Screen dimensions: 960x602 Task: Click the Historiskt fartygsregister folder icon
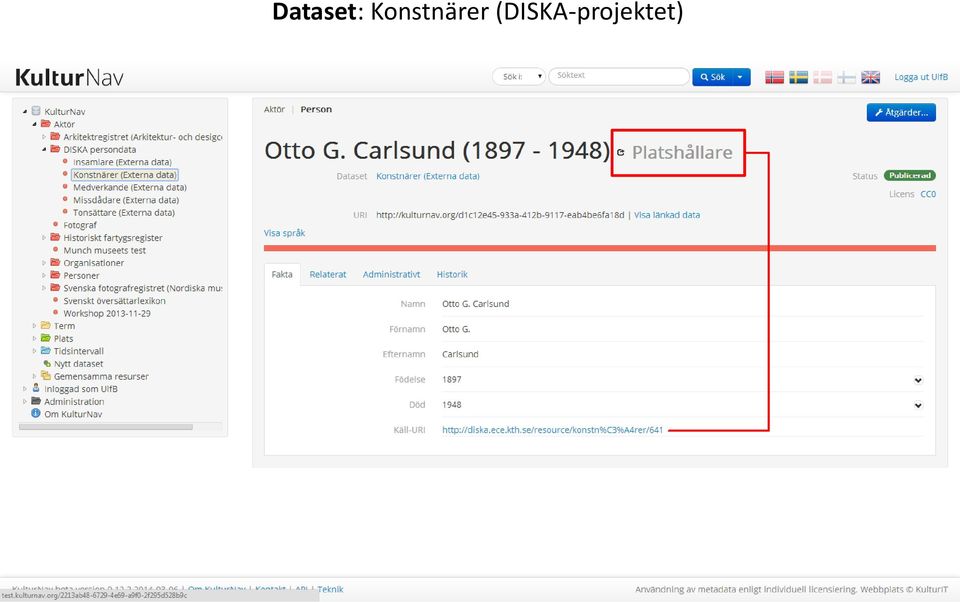click(56, 237)
